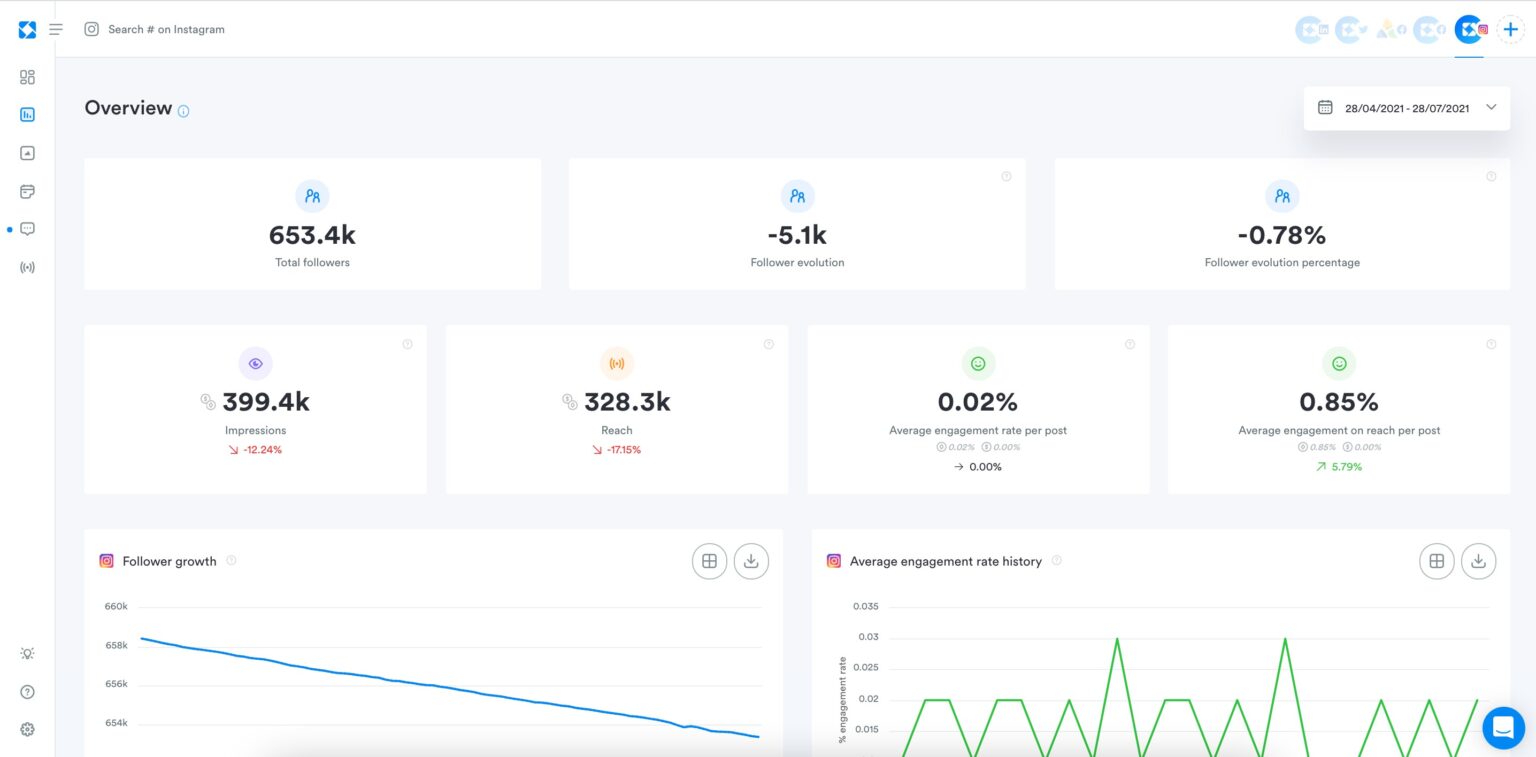This screenshot has width=1536, height=757.
Task: Select the live broadcast sidebar icon
Action: [x=27, y=267]
